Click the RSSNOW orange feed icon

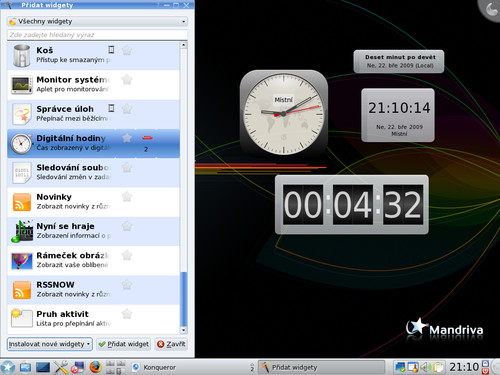click(x=22, y=290)
